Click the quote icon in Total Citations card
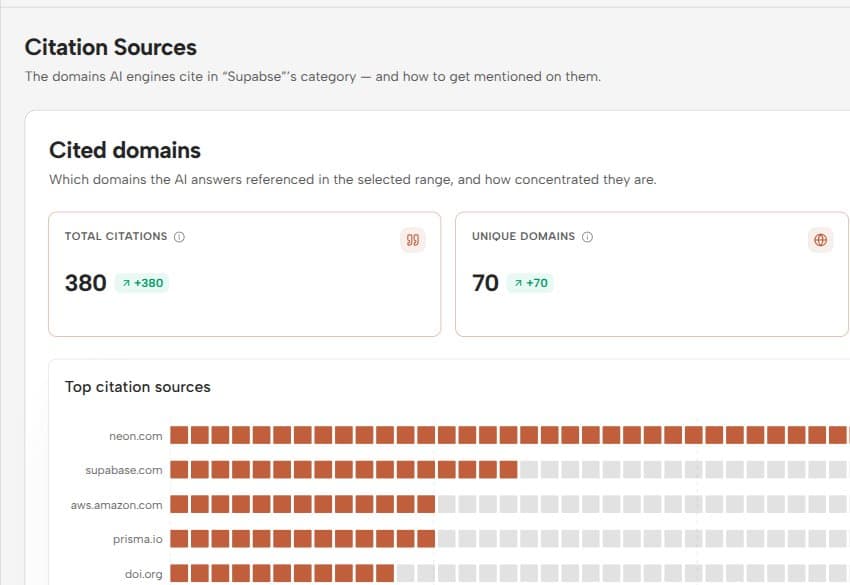This screenshot has width=850, height=585. (x=413, y=240)
